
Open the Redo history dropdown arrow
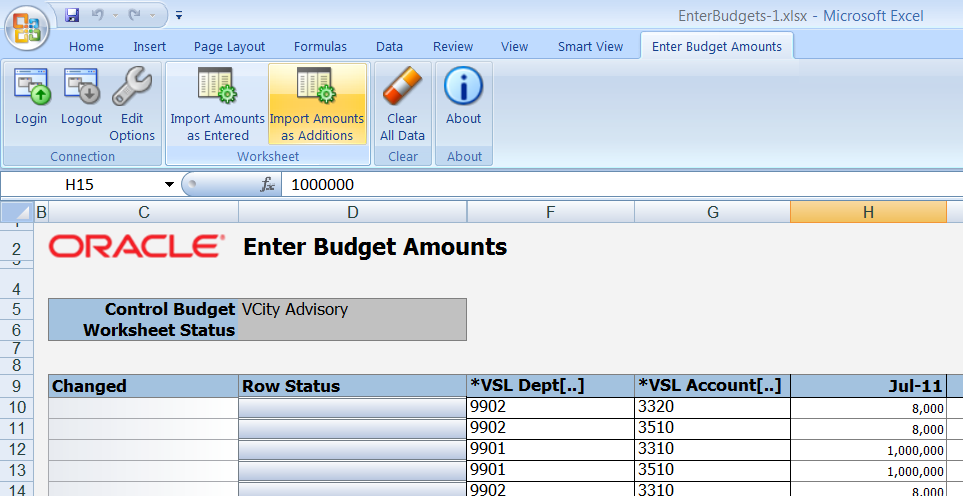tap(152, 15)
